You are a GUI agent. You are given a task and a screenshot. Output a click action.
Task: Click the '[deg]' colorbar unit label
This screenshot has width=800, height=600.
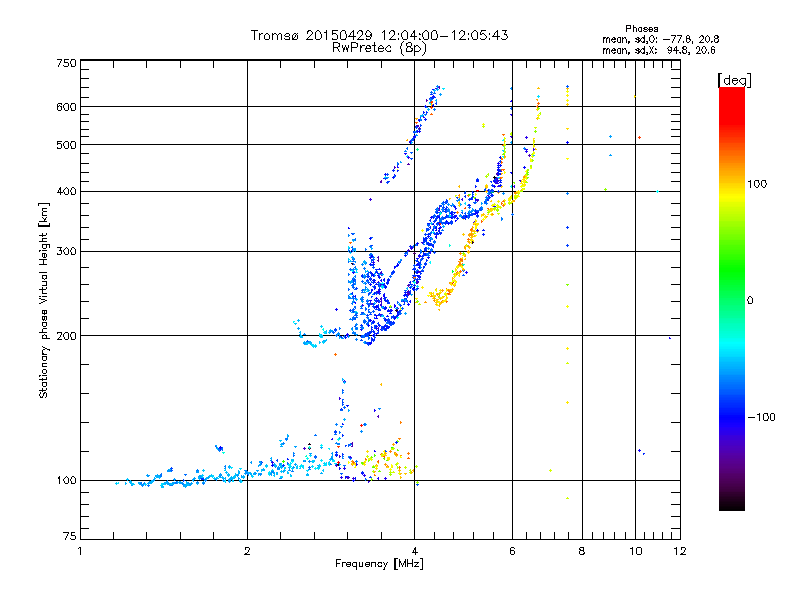pyautogui.click(x=734, y=80)
